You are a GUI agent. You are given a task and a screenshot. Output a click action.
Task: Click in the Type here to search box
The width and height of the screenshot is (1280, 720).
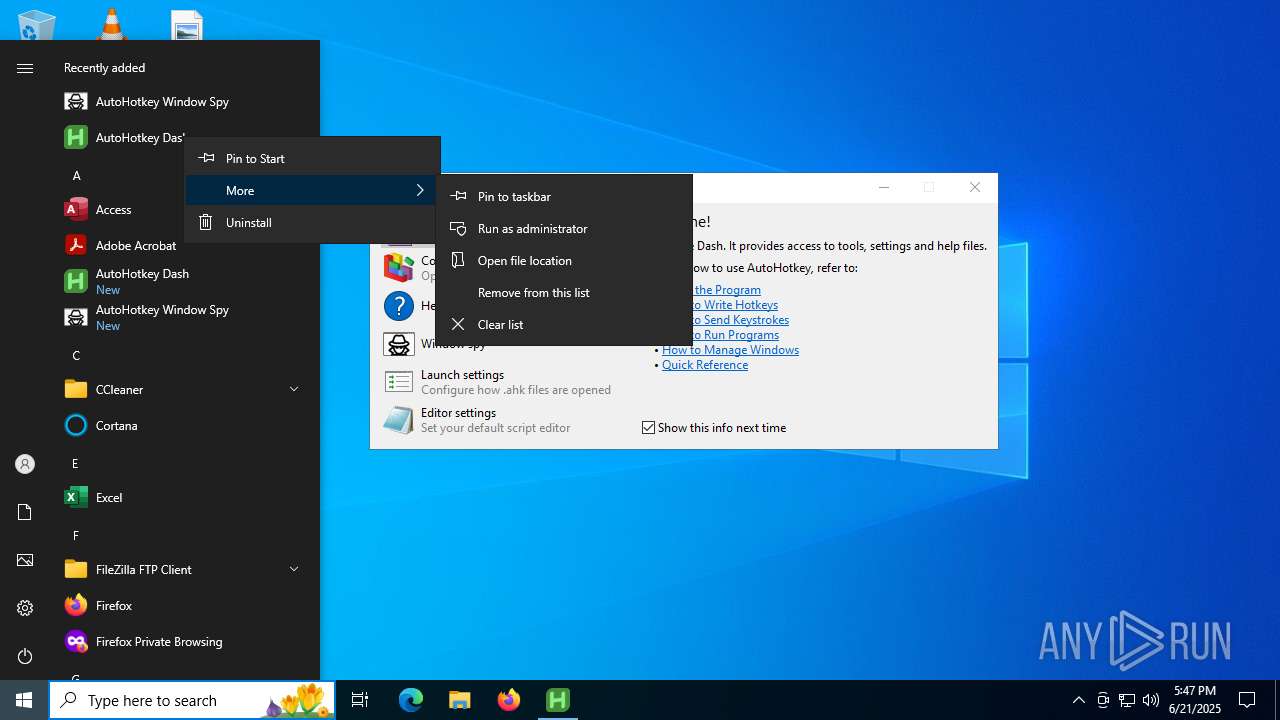point(192,700)
